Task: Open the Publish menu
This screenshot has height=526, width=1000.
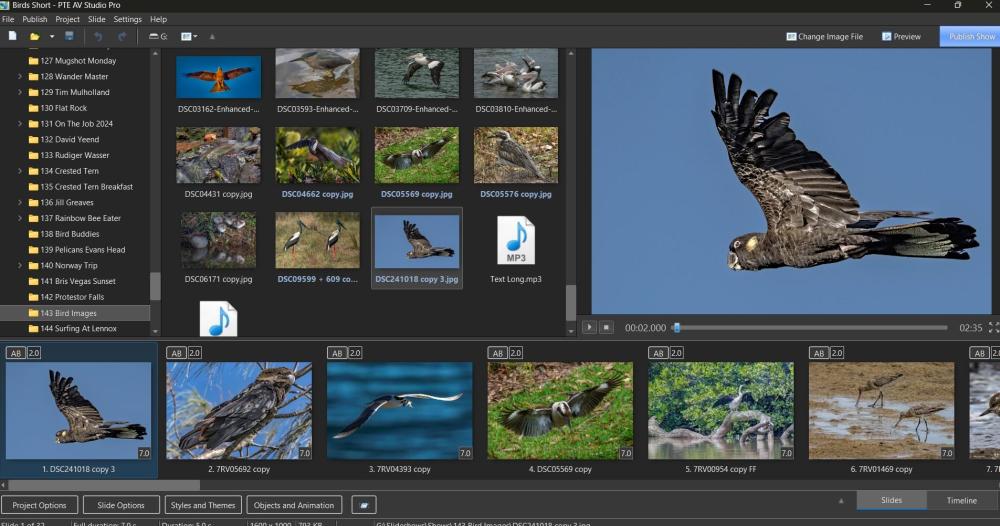Action: pyautogui.click(x=35, y=19)
